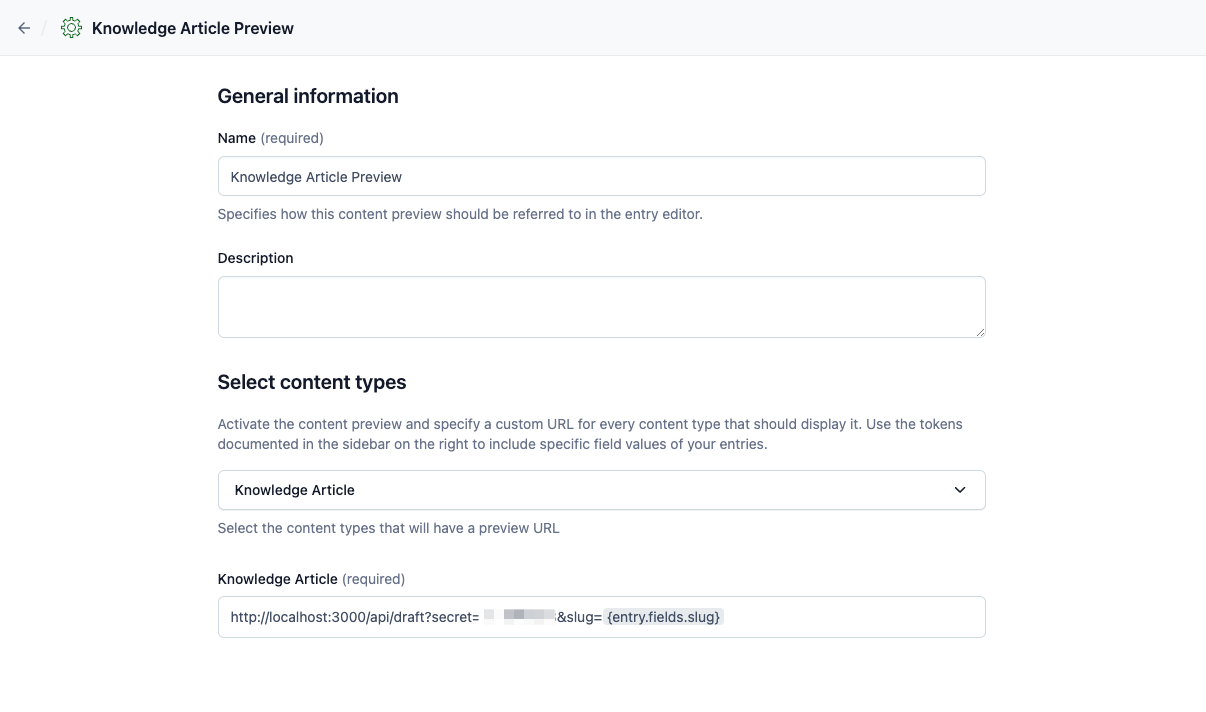This screenshot has width=1206, height=712.
Task: Click the Knowledge Article preview URL field
Action: pyautogui.click(x=600, y=617)
